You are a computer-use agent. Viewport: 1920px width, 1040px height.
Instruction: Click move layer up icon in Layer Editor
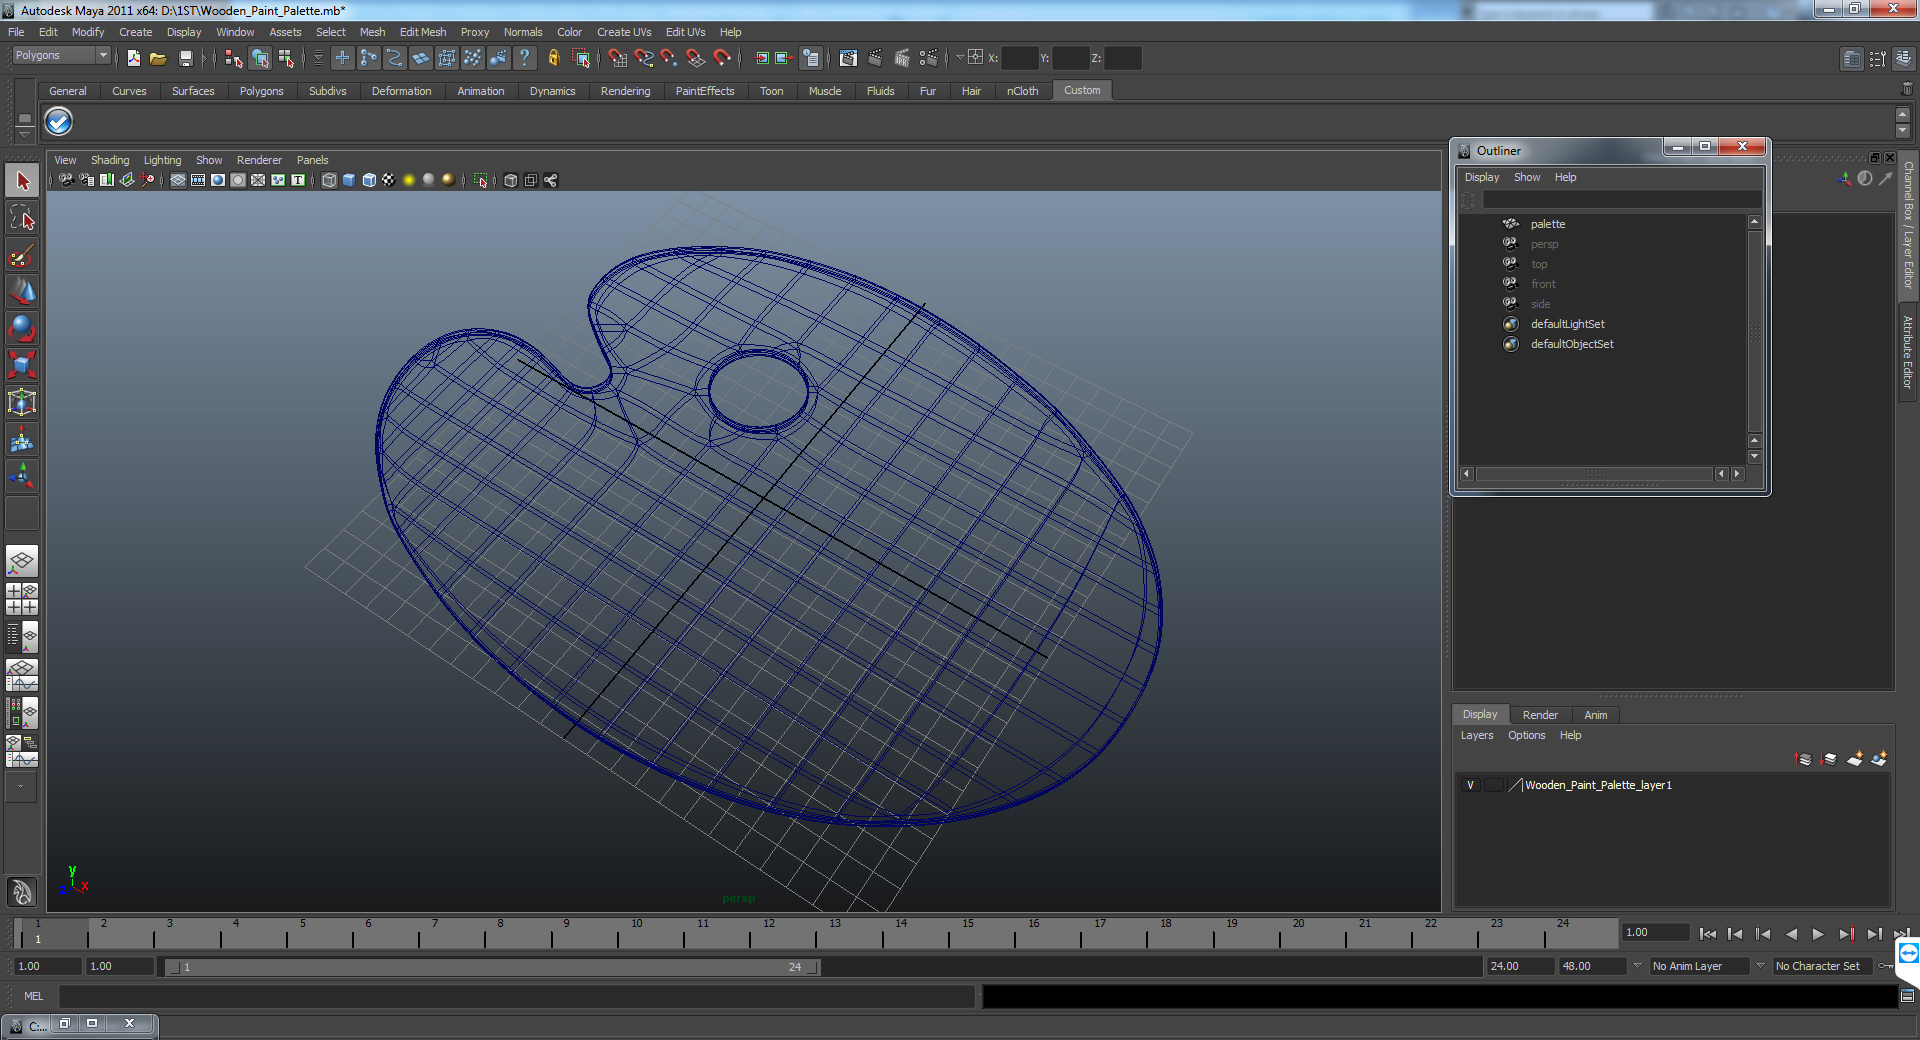click(x=1804, y=759)
